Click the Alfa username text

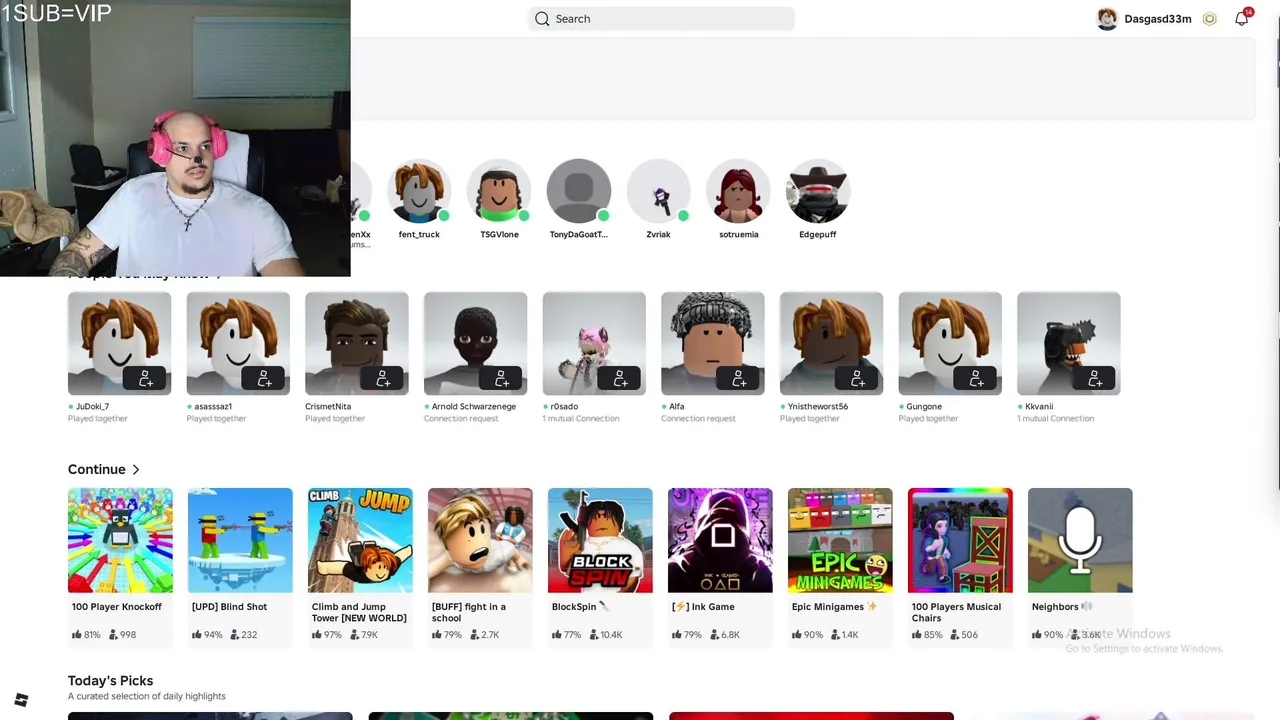pos(677,407)
